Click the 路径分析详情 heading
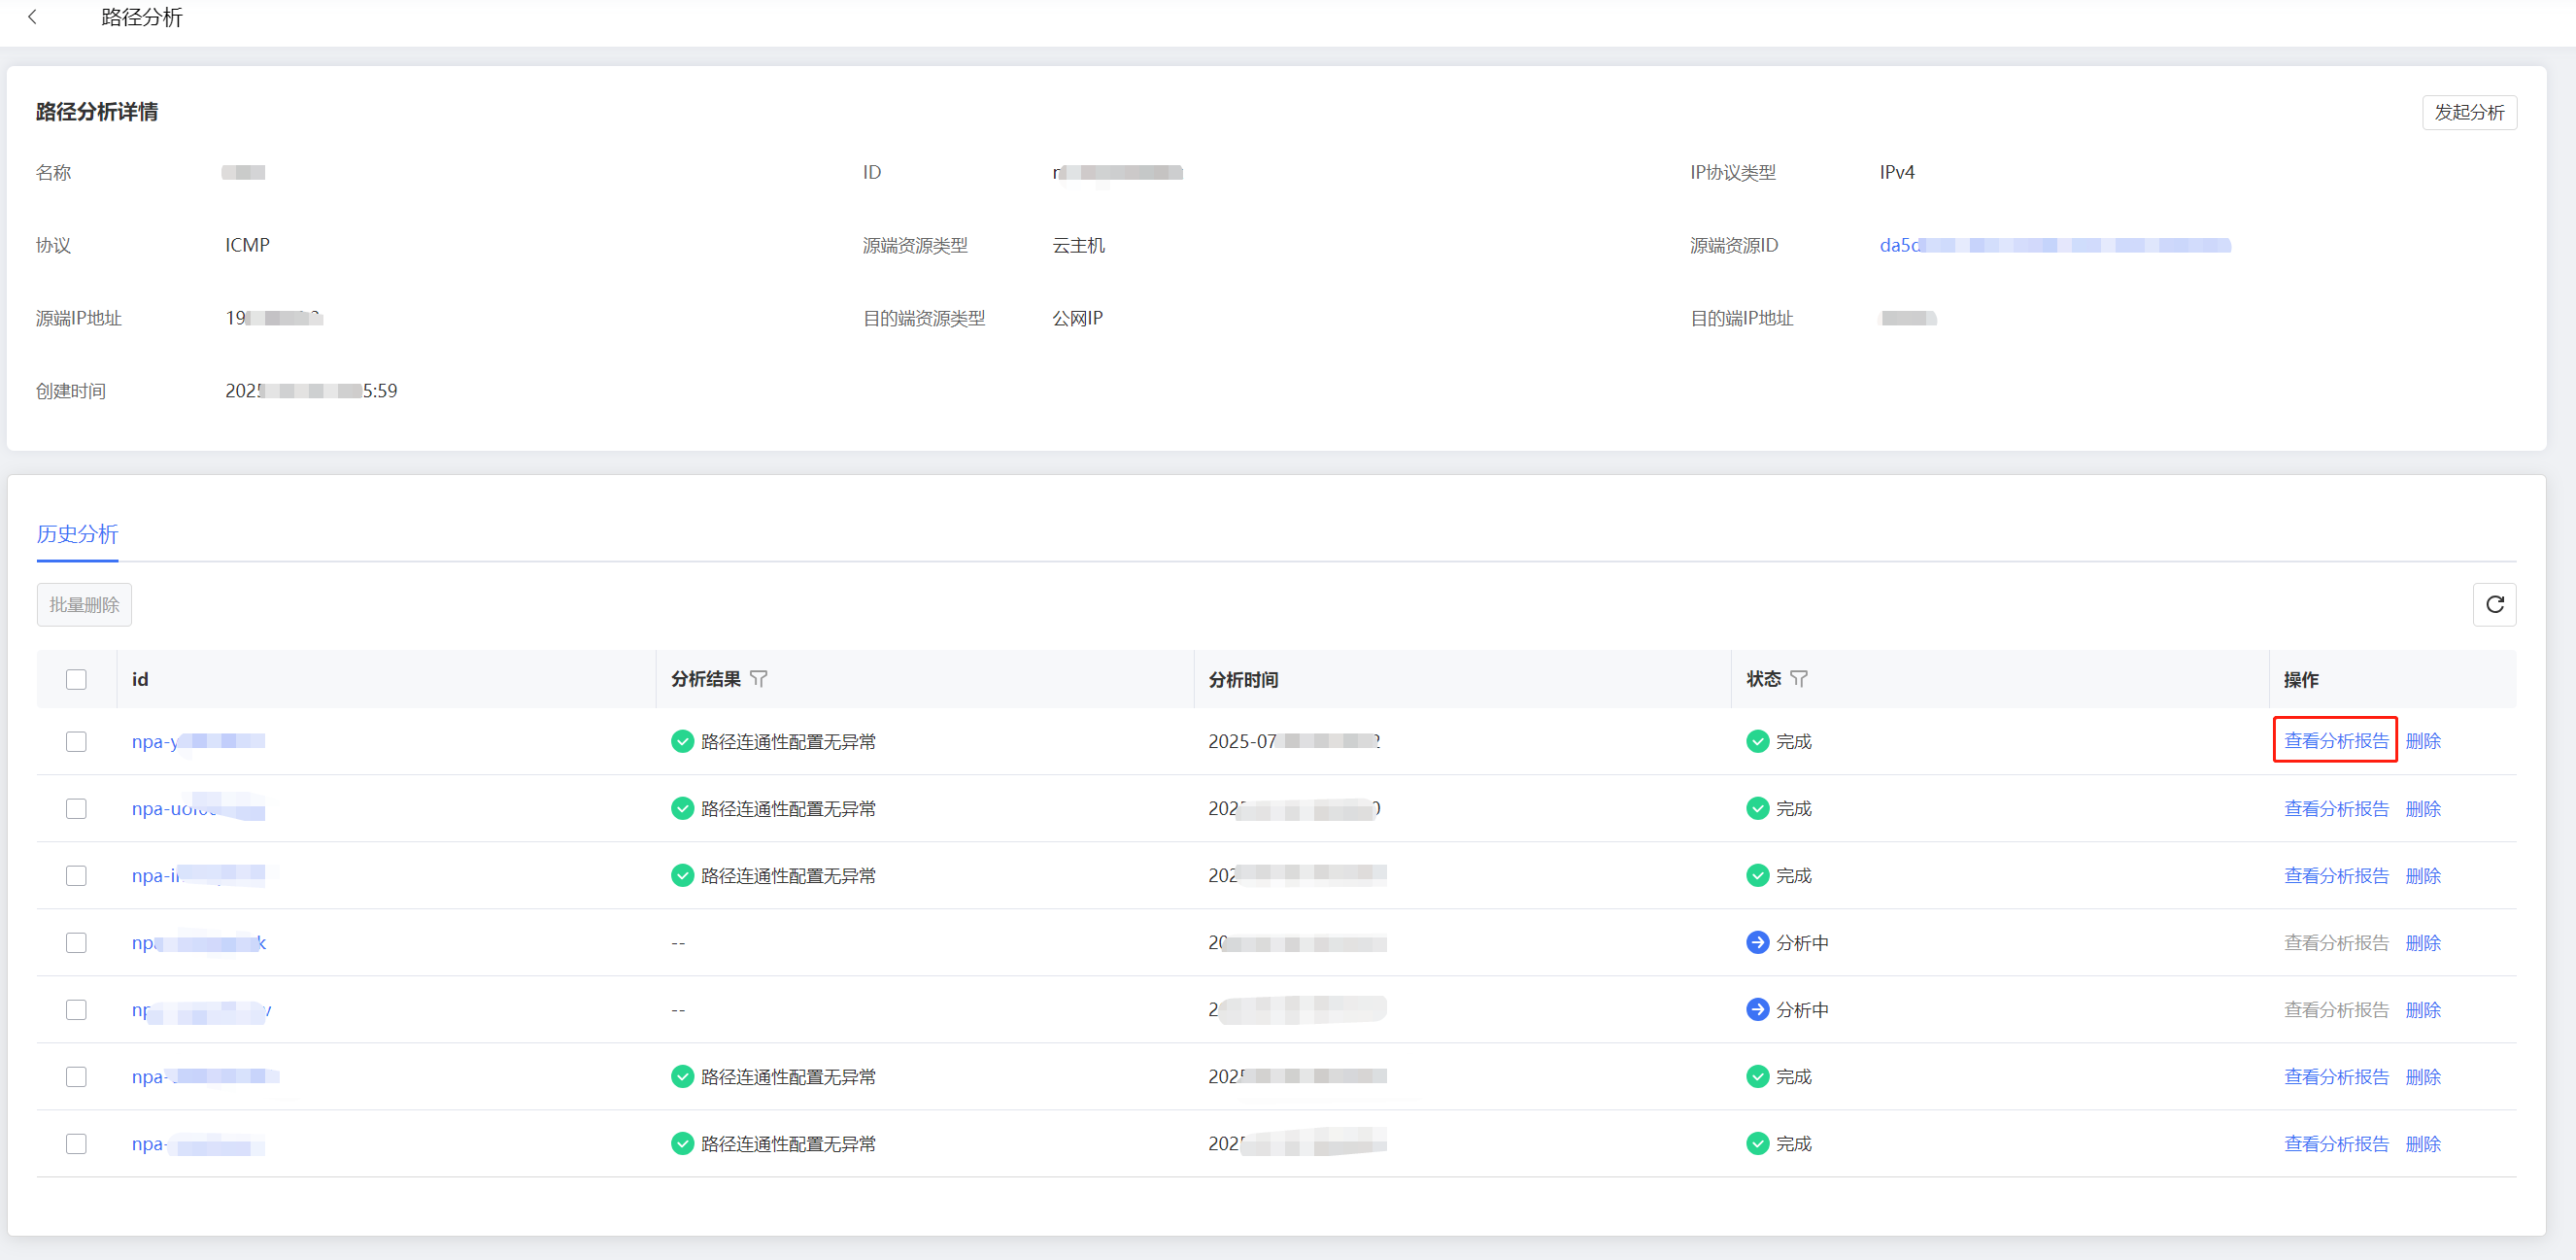The height and width of the screenshot is (1260, 2576). (97, 112)
